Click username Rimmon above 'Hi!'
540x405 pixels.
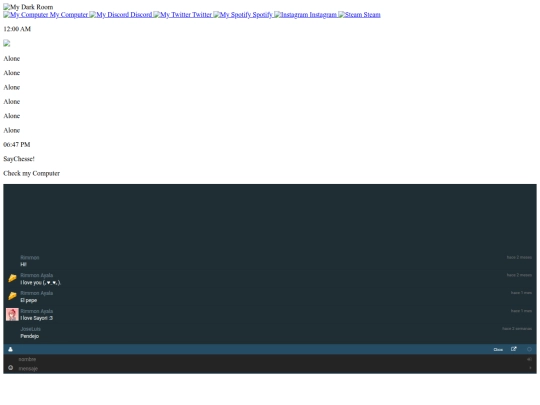pyautogui.click(x=30, y=258)
